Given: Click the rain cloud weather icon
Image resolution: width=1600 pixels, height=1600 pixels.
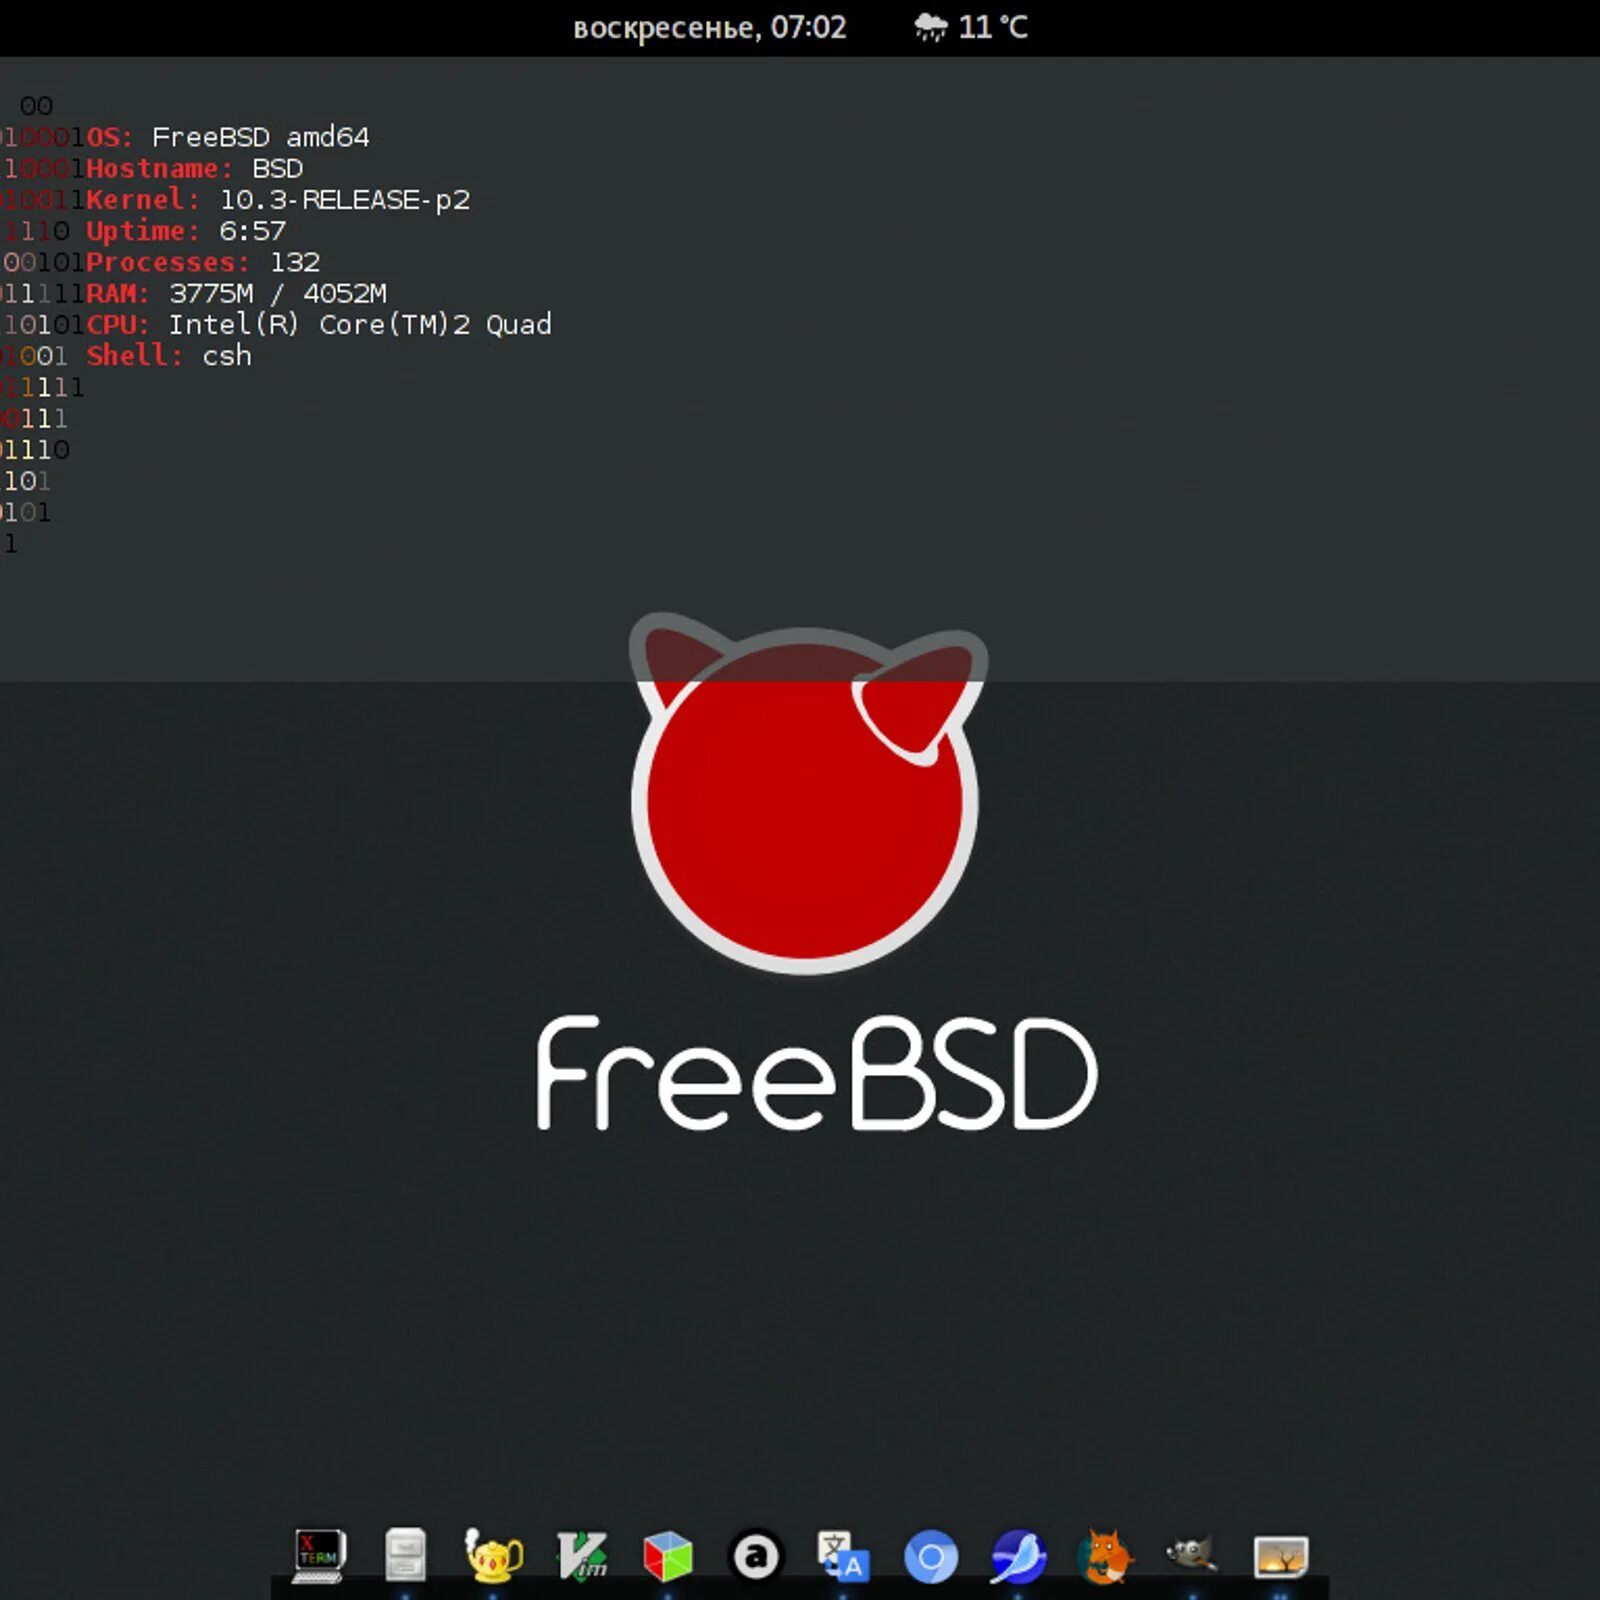Looking at the screenshot, I should (930, 27).
